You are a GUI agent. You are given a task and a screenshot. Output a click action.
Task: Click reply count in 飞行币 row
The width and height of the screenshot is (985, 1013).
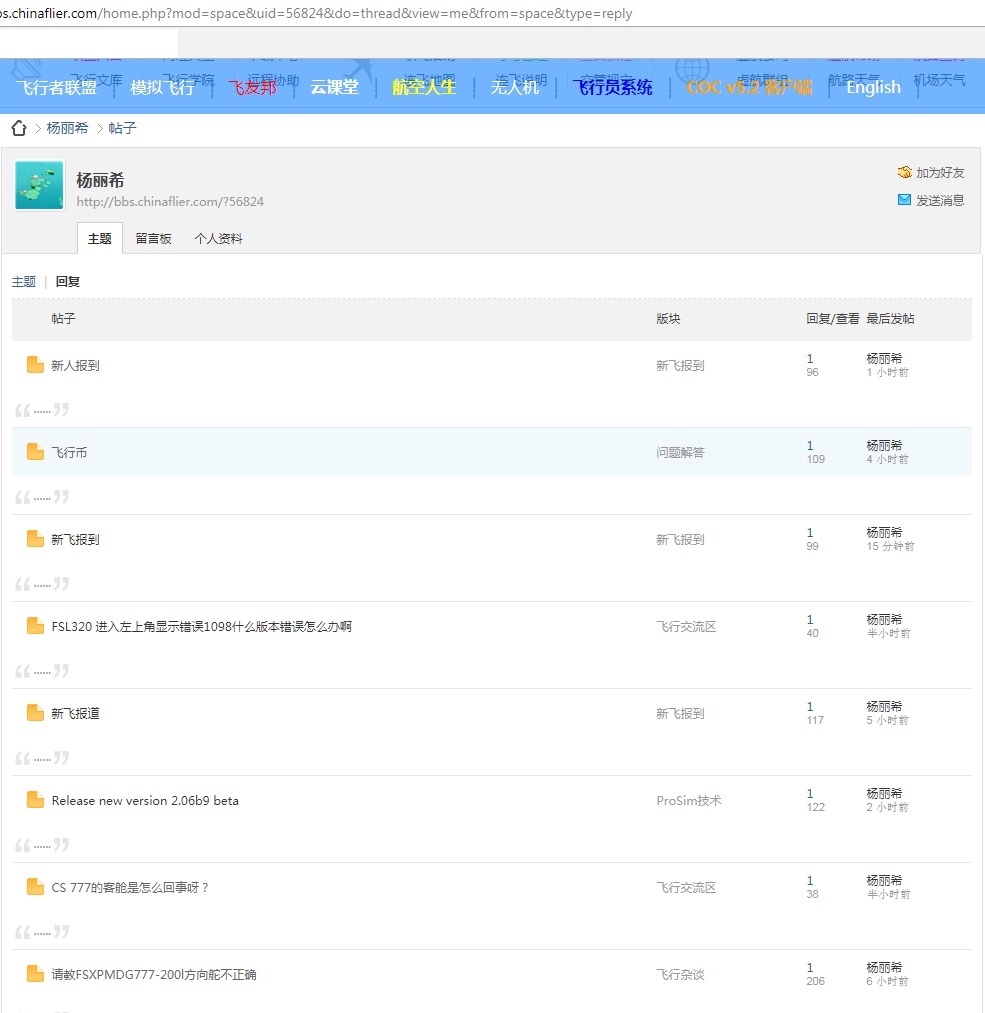tap(810, 446)
